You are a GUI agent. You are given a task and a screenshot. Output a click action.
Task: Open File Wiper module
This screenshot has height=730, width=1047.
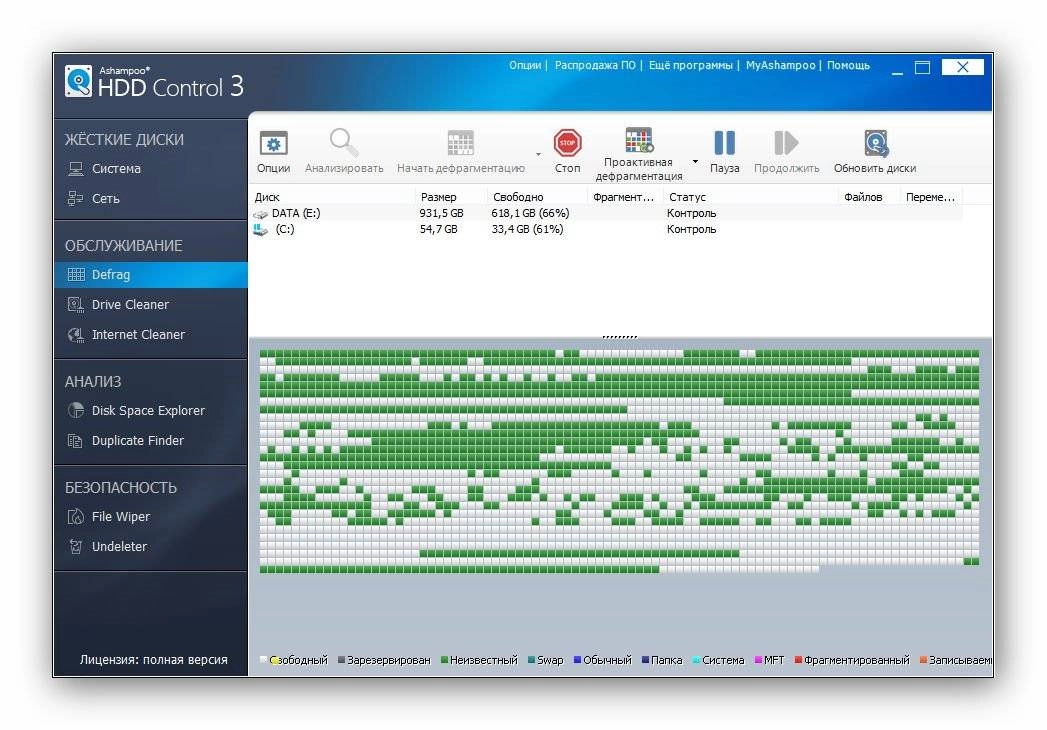tap(121, 516)
